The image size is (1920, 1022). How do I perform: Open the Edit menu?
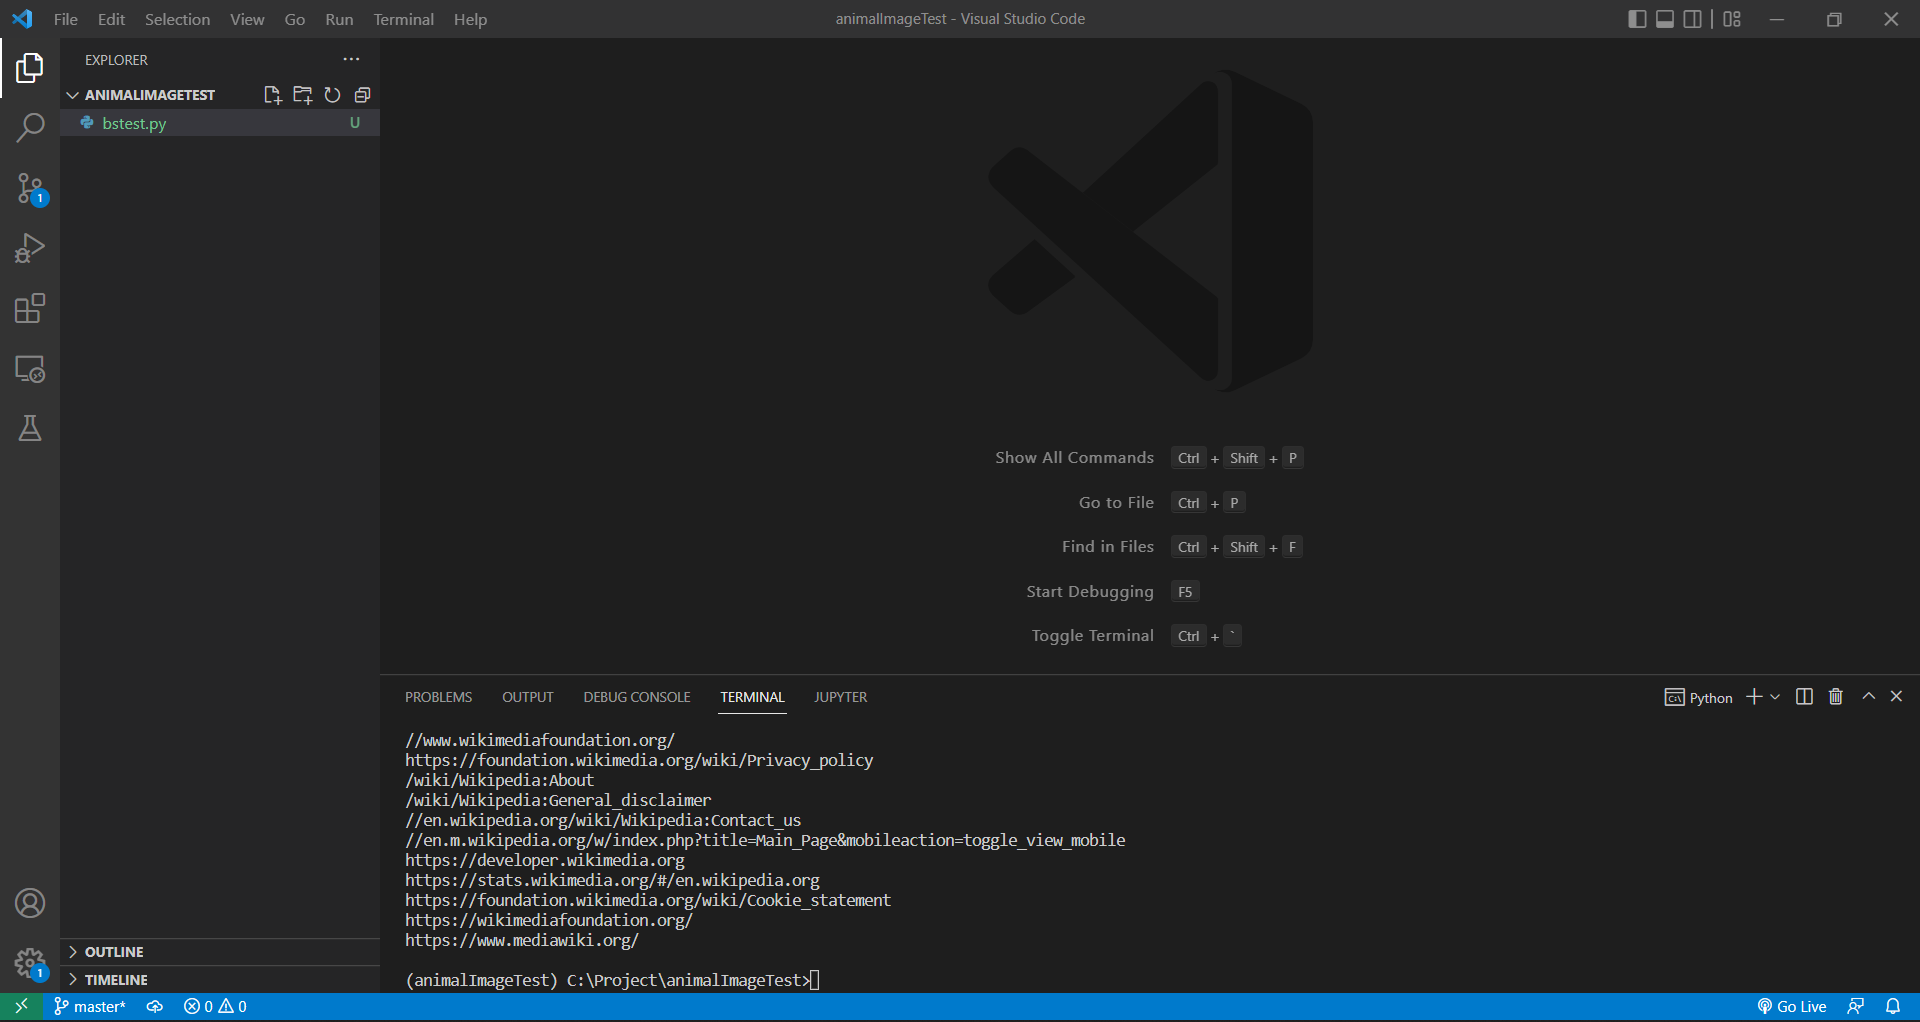[111, 19]
